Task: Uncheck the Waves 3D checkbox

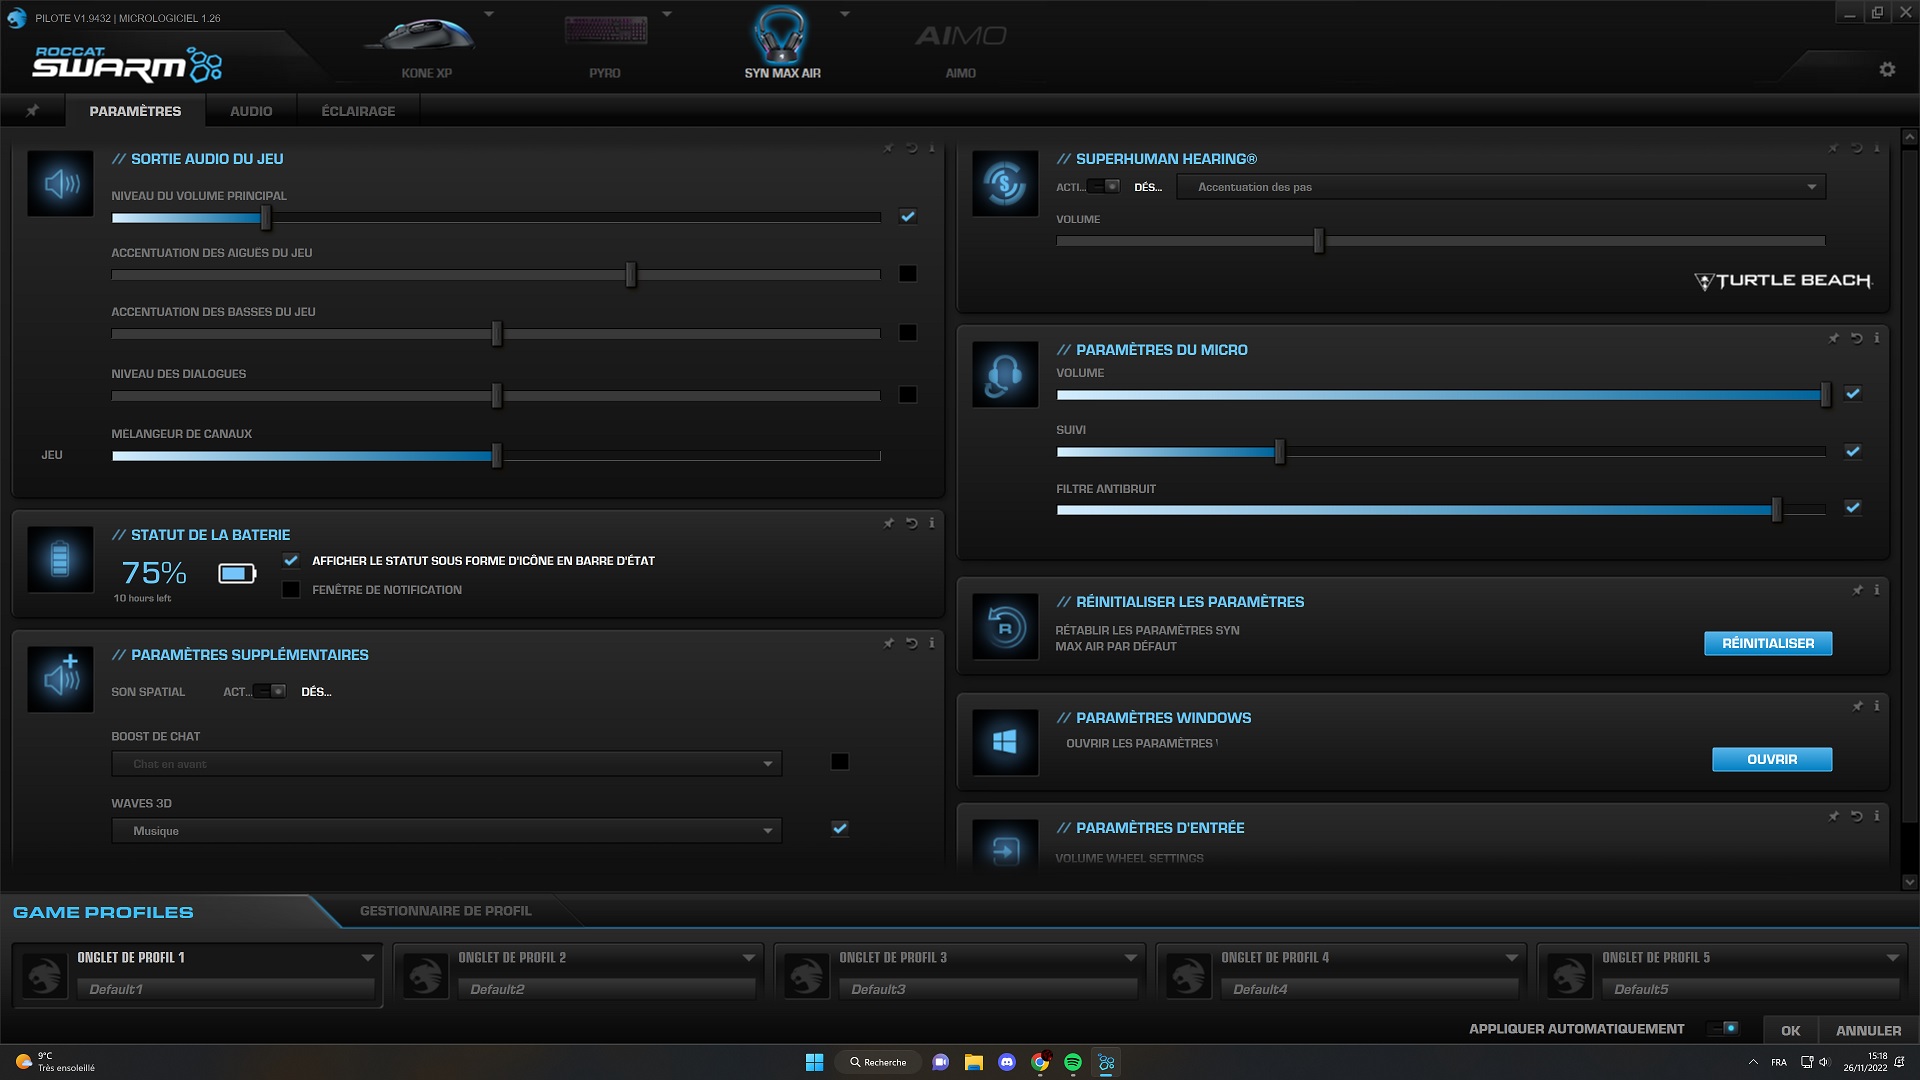Action: tap(840, 828)
